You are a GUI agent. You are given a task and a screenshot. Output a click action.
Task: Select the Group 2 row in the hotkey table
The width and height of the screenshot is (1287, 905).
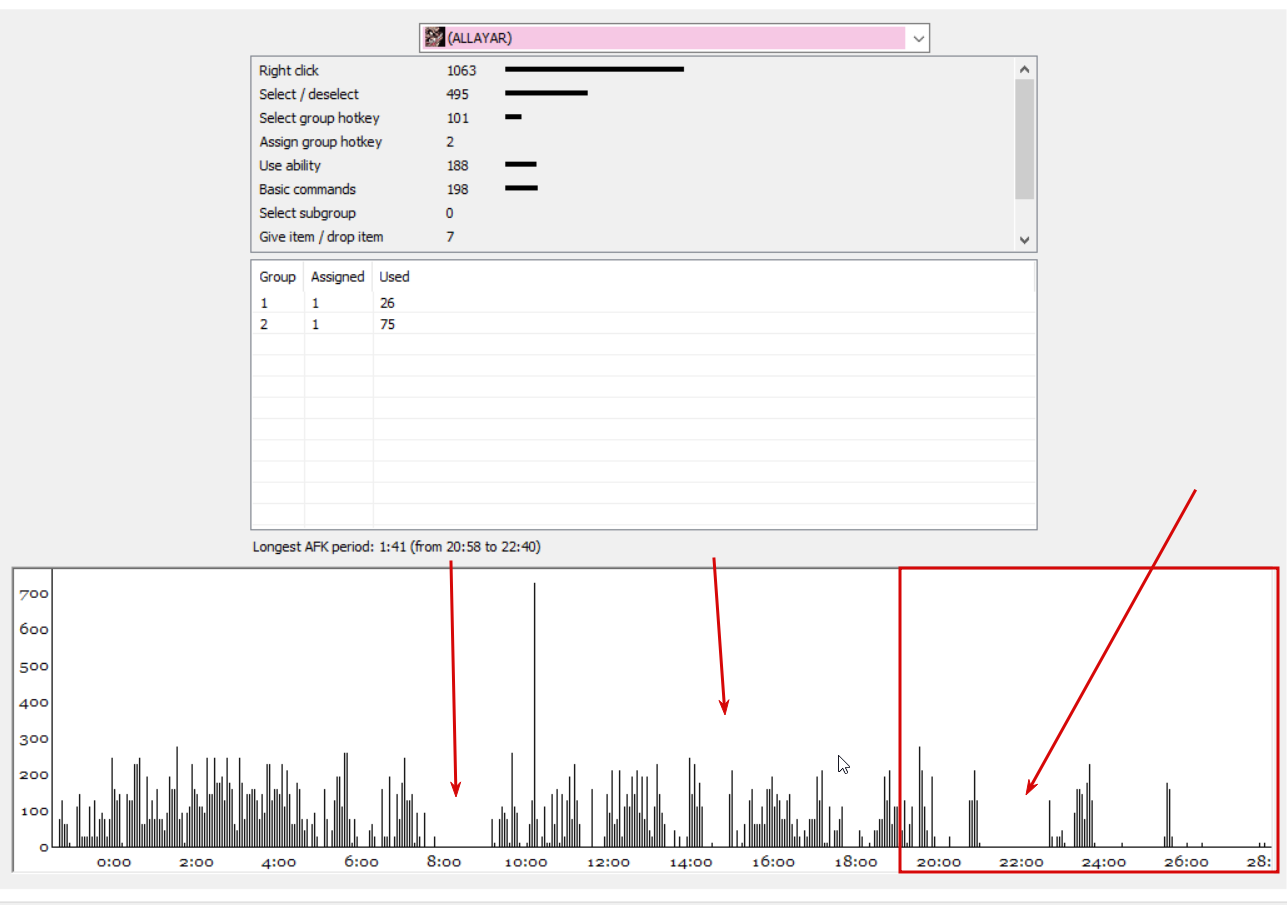pyautogui.click(x=643, y=324)
